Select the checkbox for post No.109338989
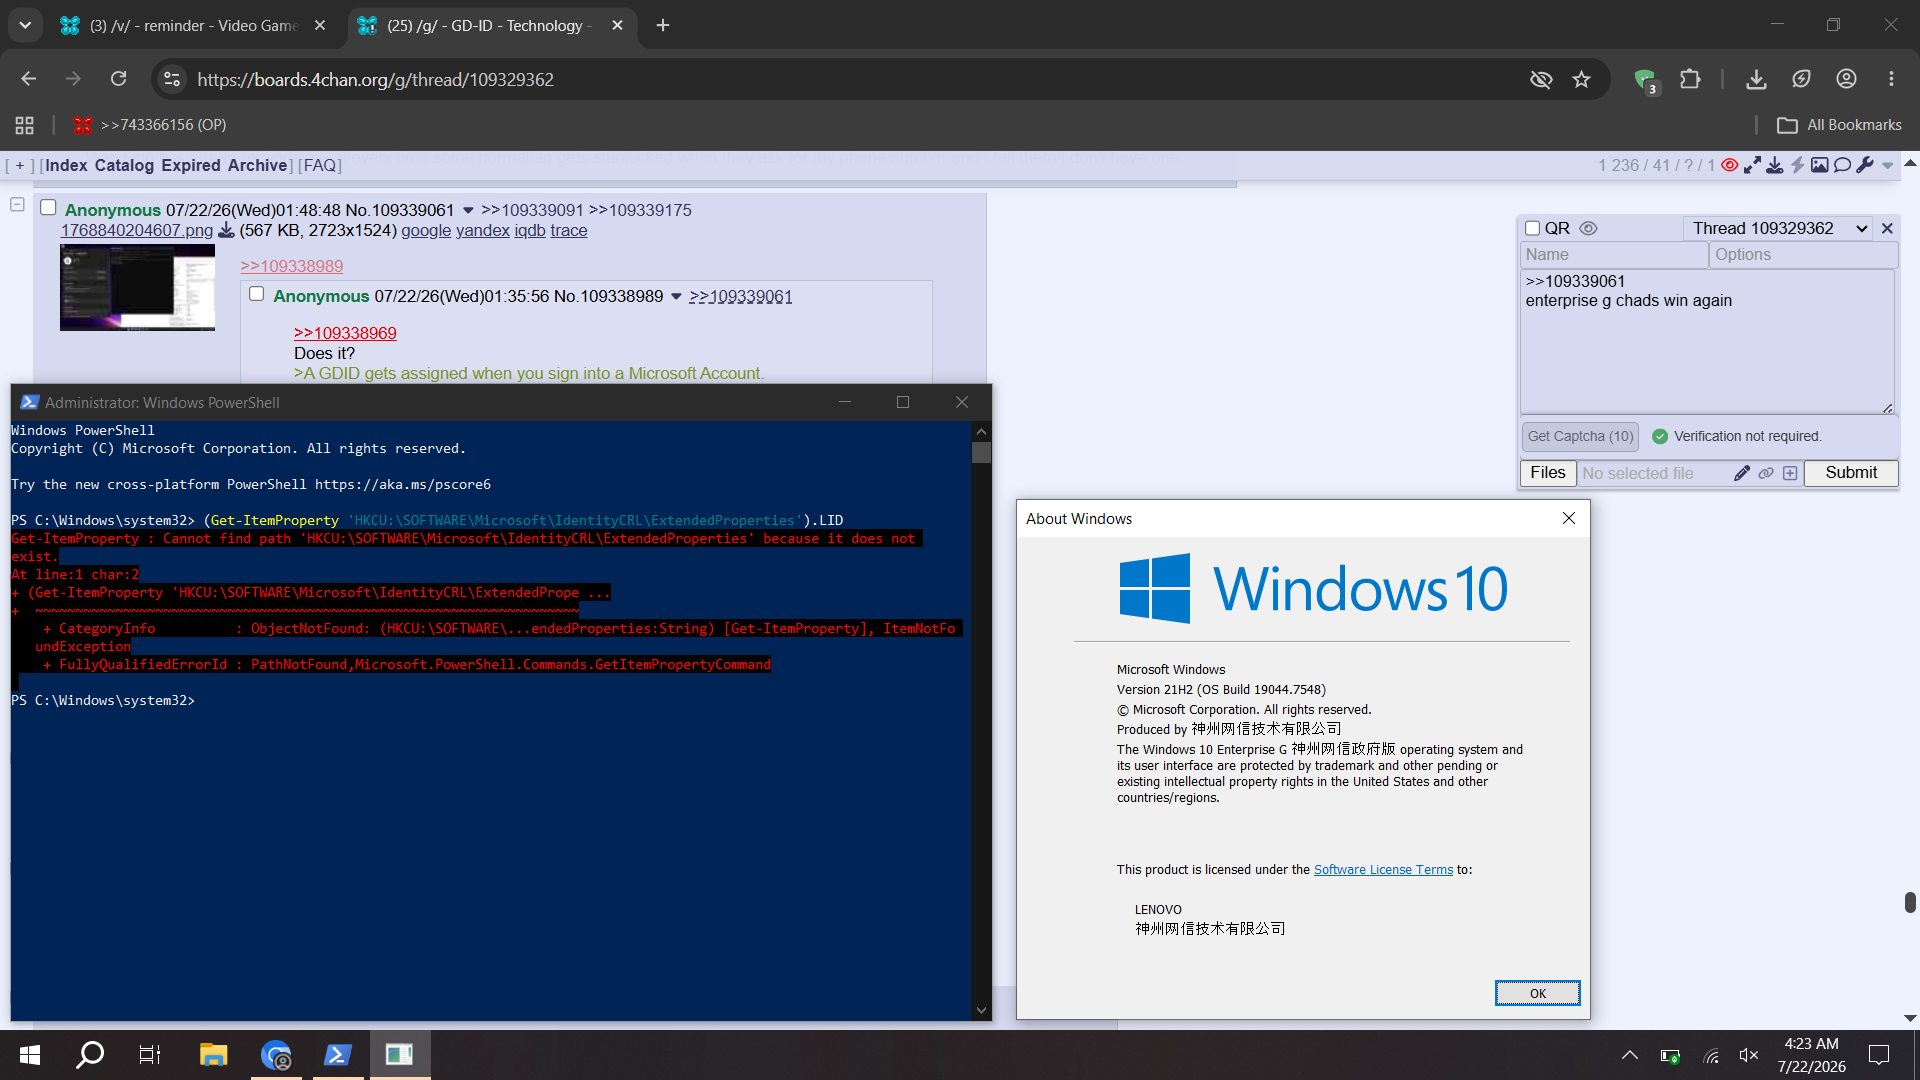1920x1080 pixels. pyautogui.click(x=257, y=294)
